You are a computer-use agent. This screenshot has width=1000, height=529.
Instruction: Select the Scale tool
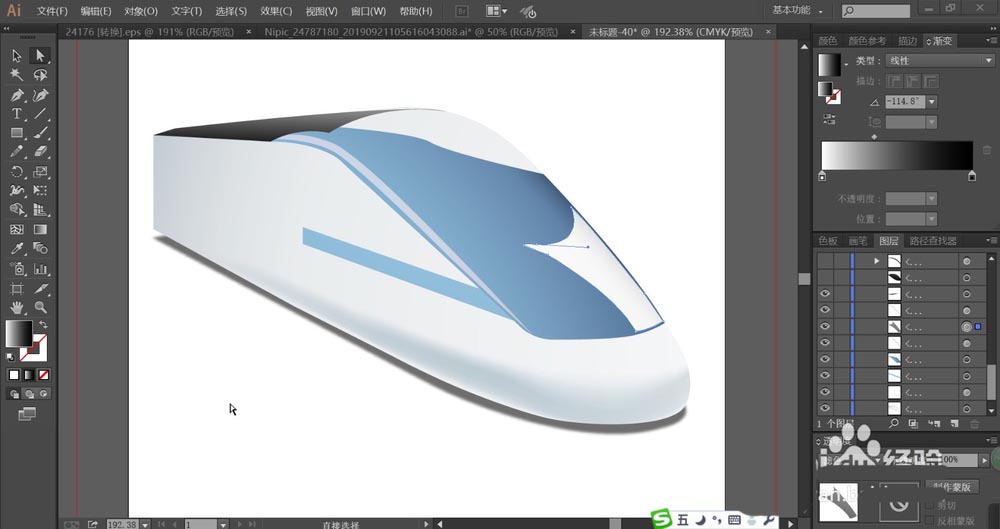(40, 172)
